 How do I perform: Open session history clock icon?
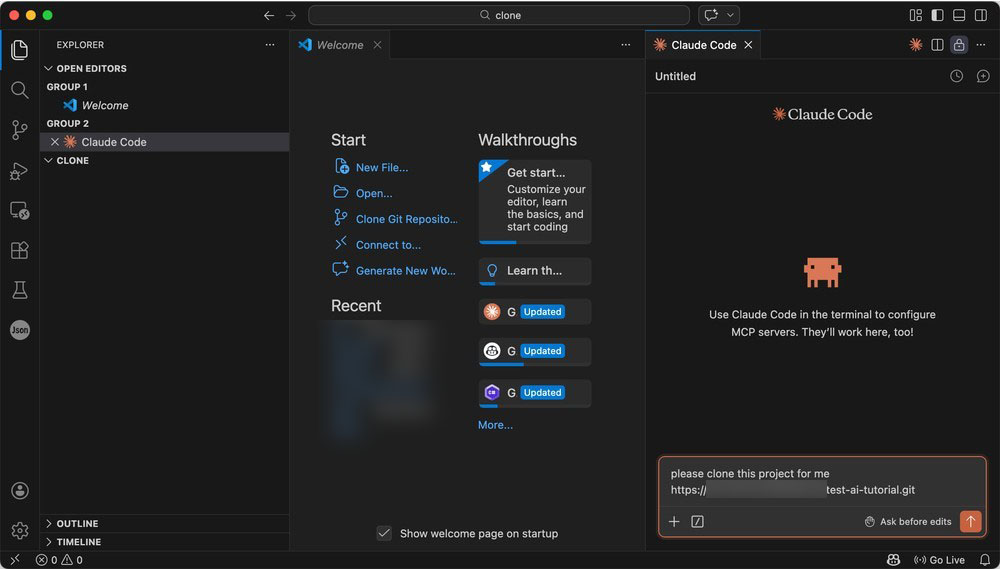click(x=957, y=76)
